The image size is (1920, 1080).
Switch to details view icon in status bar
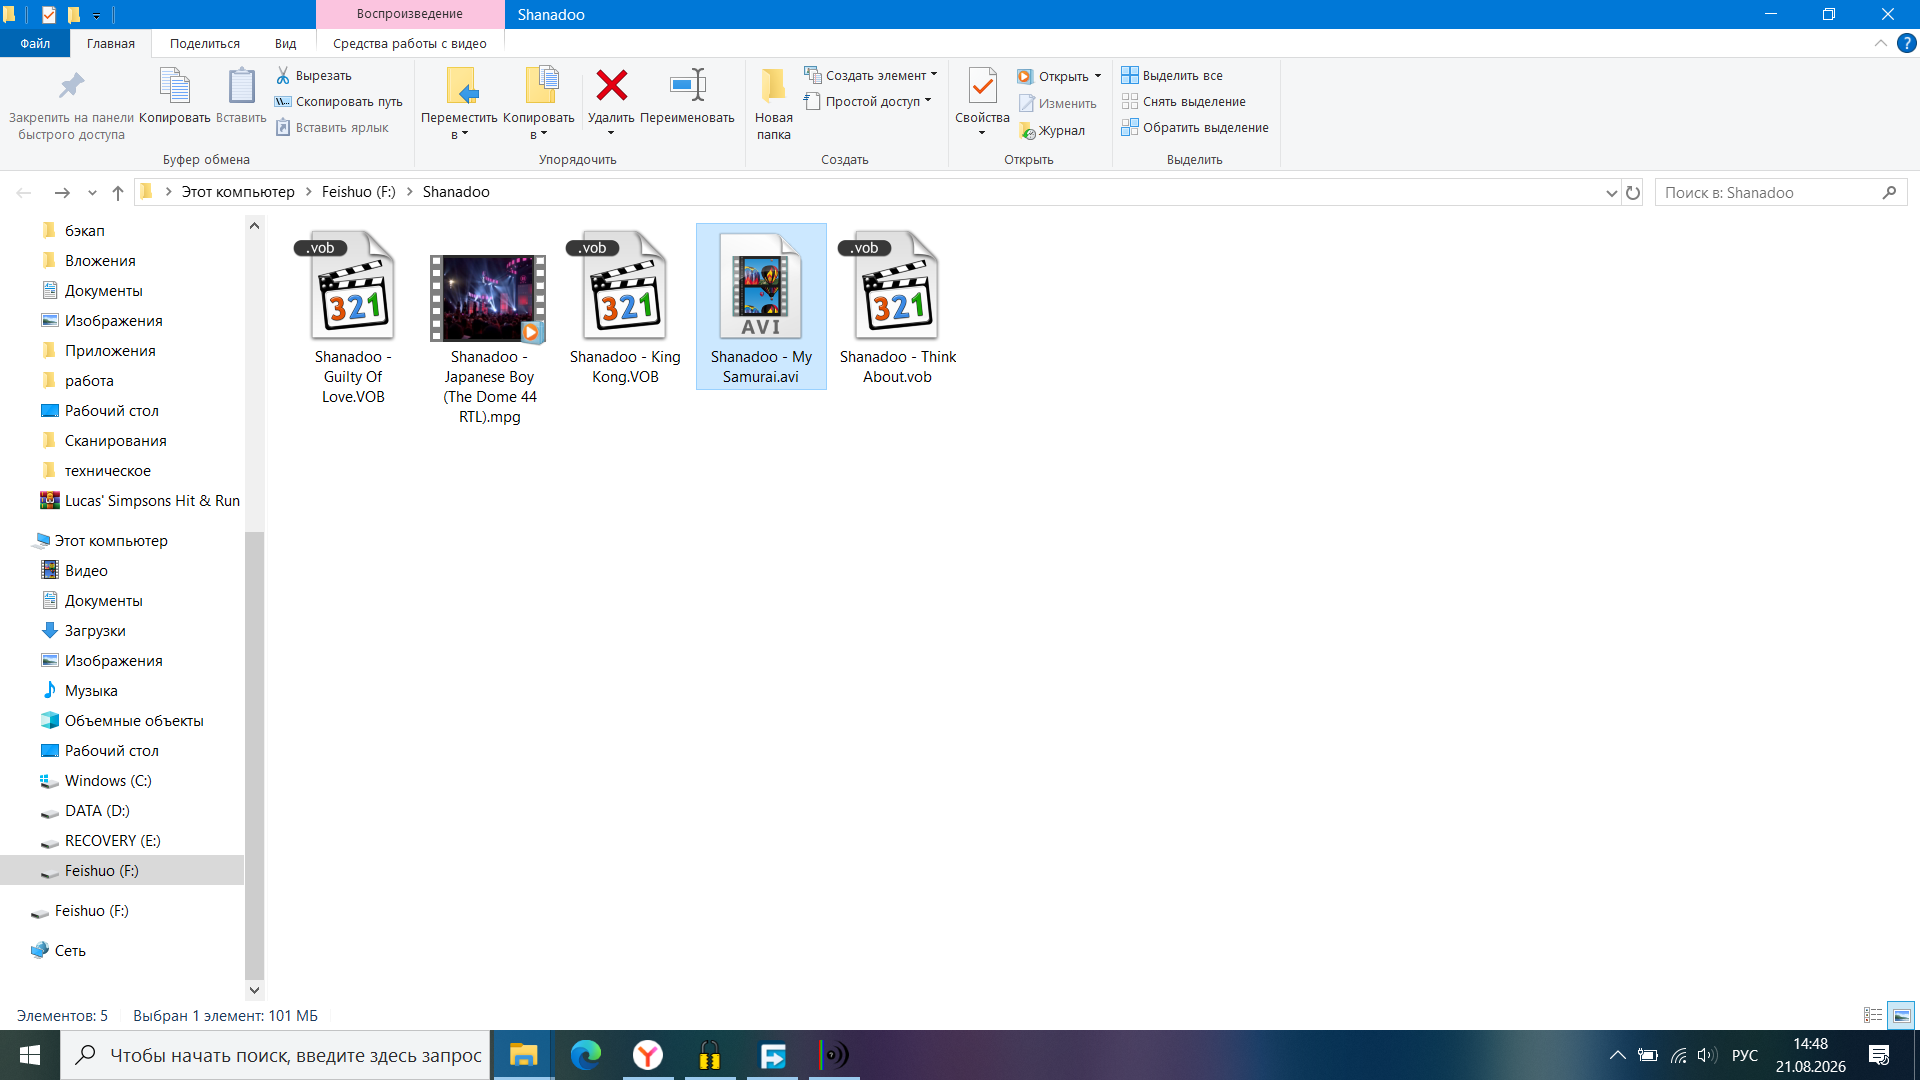click(x=1873, y=1015)
